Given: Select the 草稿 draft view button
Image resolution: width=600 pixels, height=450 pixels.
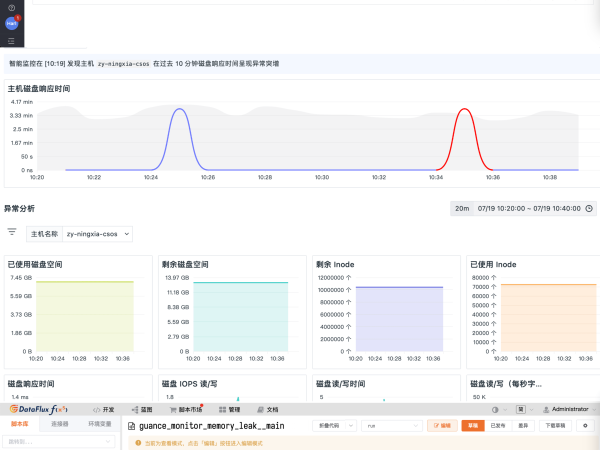Looking at the screenshot, I should tap(473, 426).
